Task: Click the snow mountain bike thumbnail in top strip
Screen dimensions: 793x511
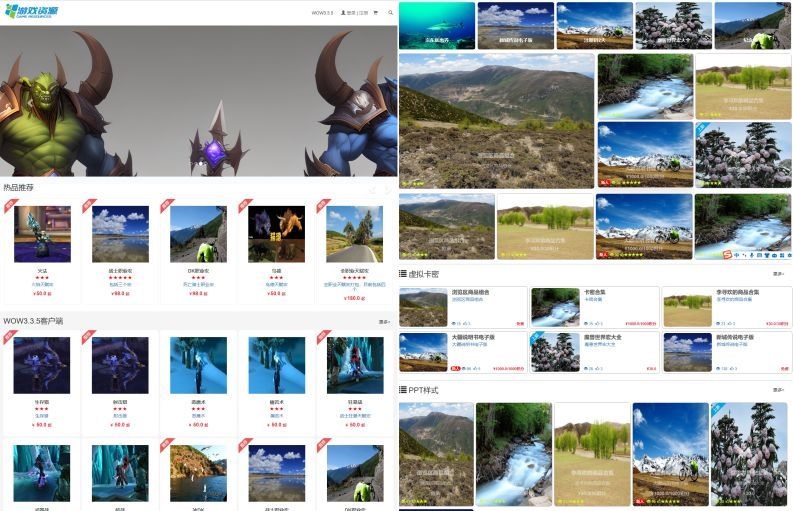Action: point(595,25)
